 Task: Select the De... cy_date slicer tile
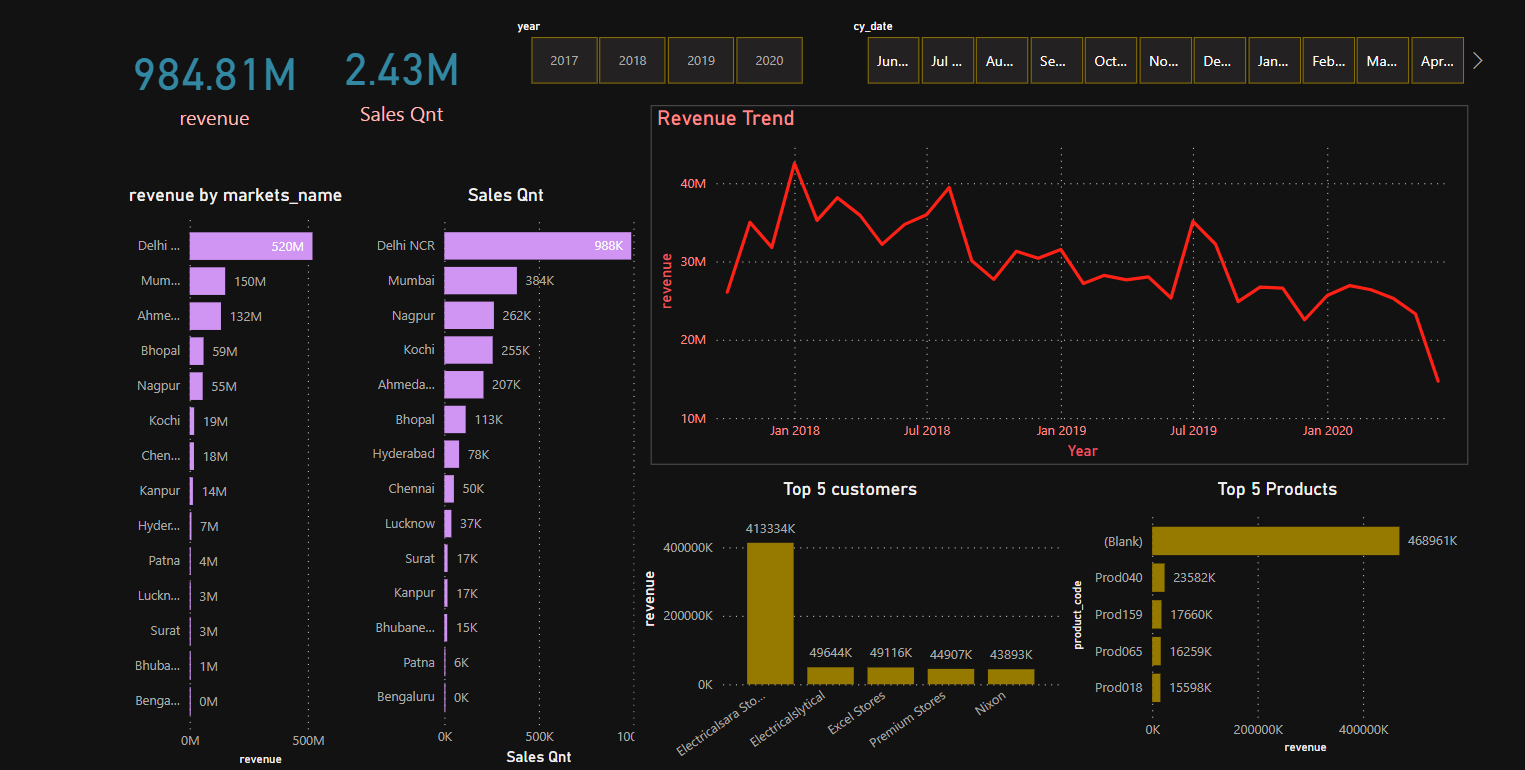pos(1219,61)
